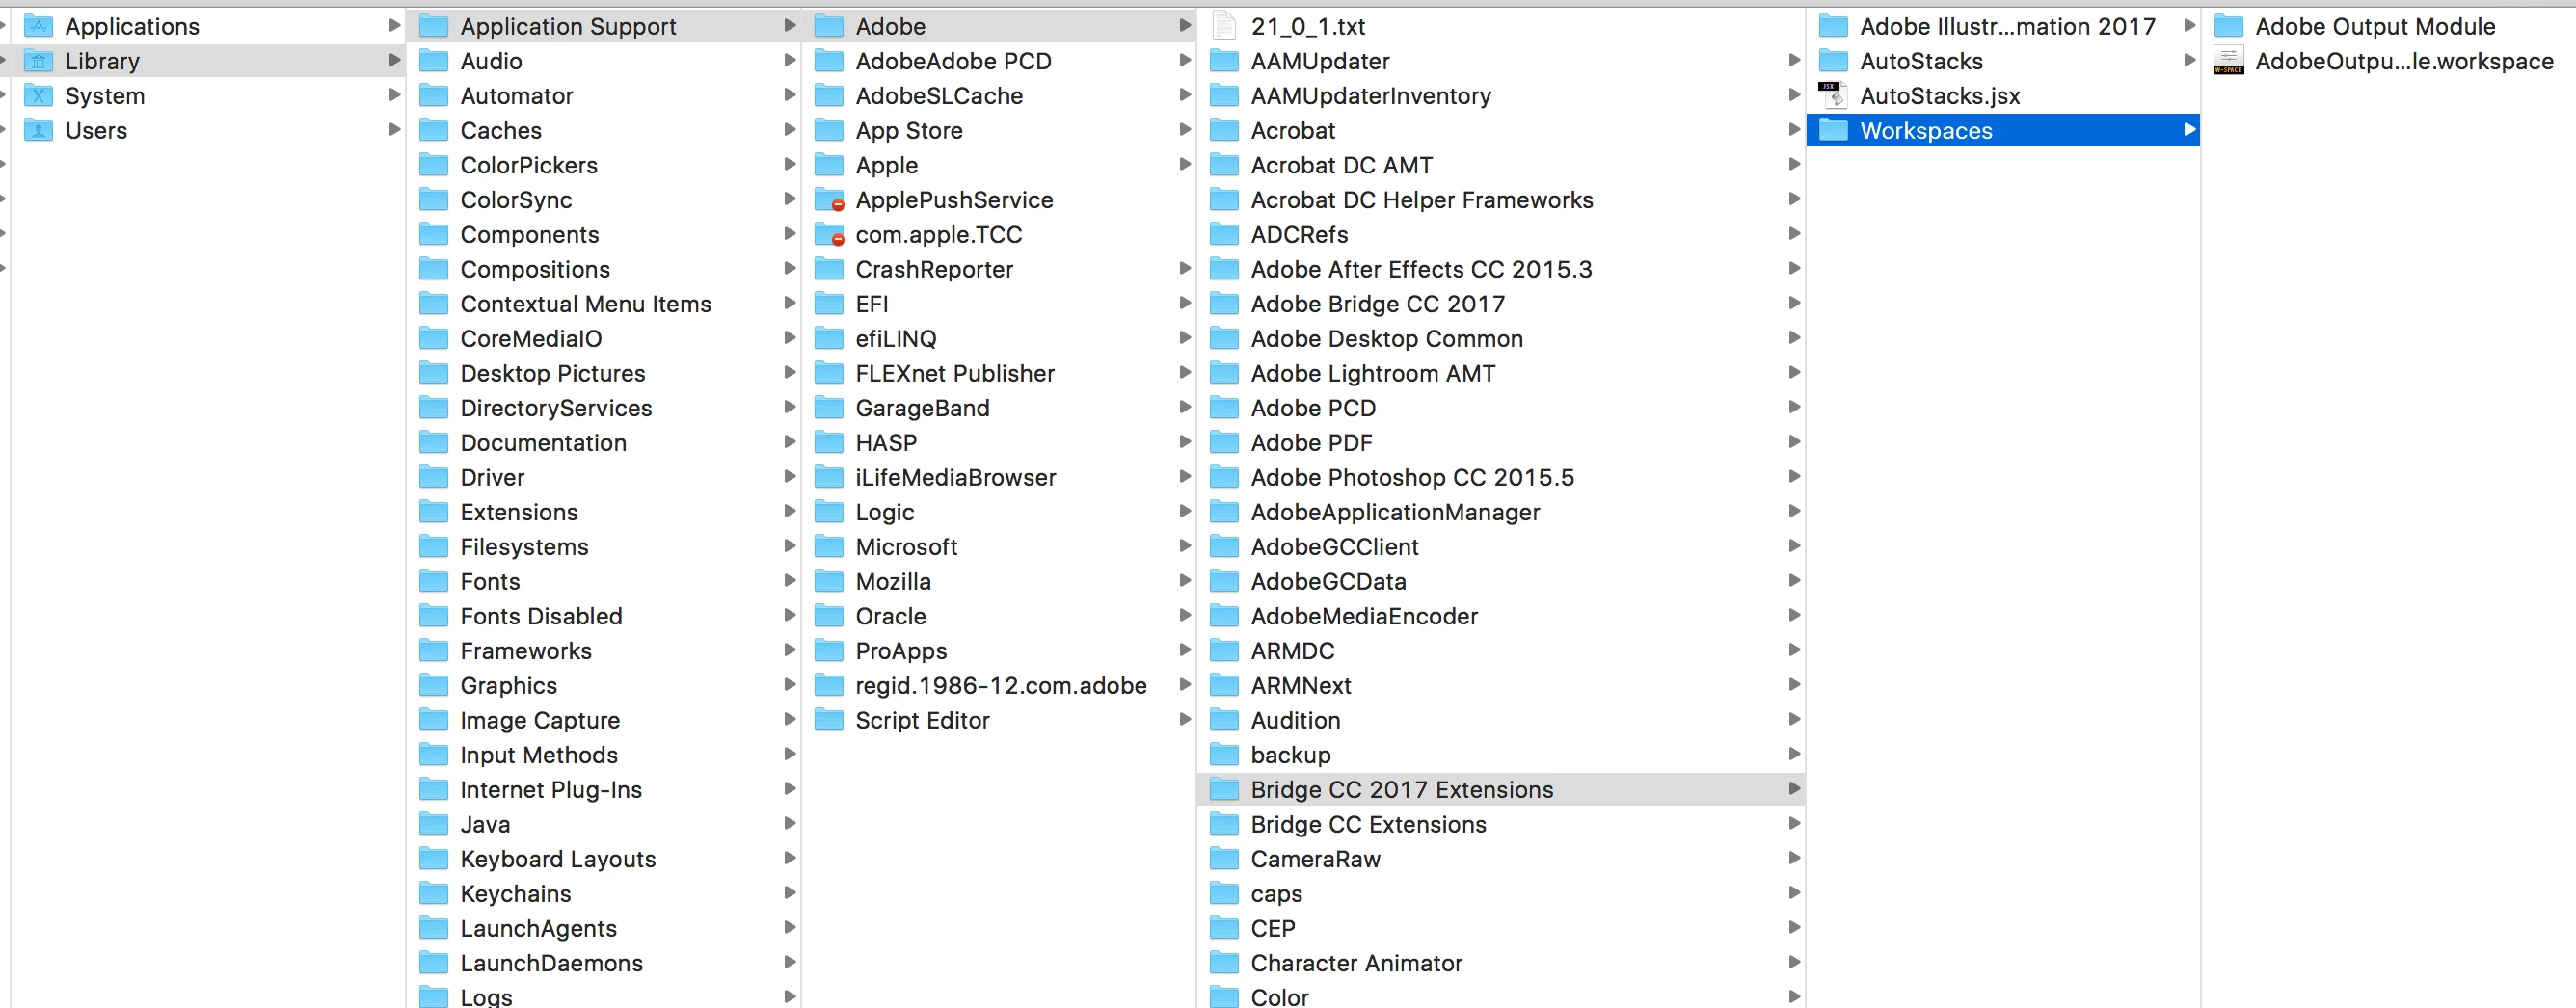
Task: Click the AdobeOutpu...le.workspace file icon
Action: [2228, 61]
